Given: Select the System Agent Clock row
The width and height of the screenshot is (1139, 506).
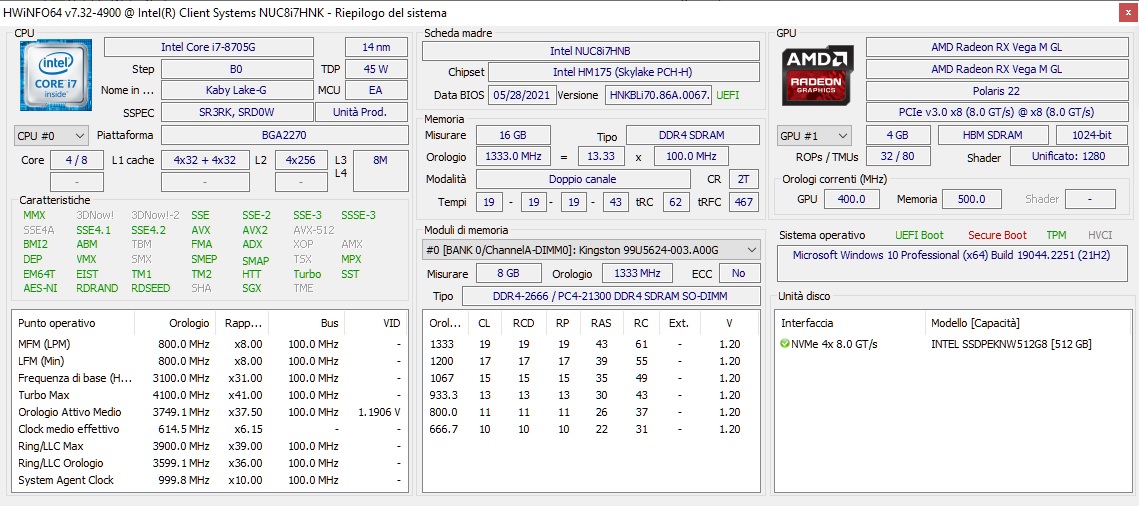Looking at the screenshot, I should pos(209,480).
